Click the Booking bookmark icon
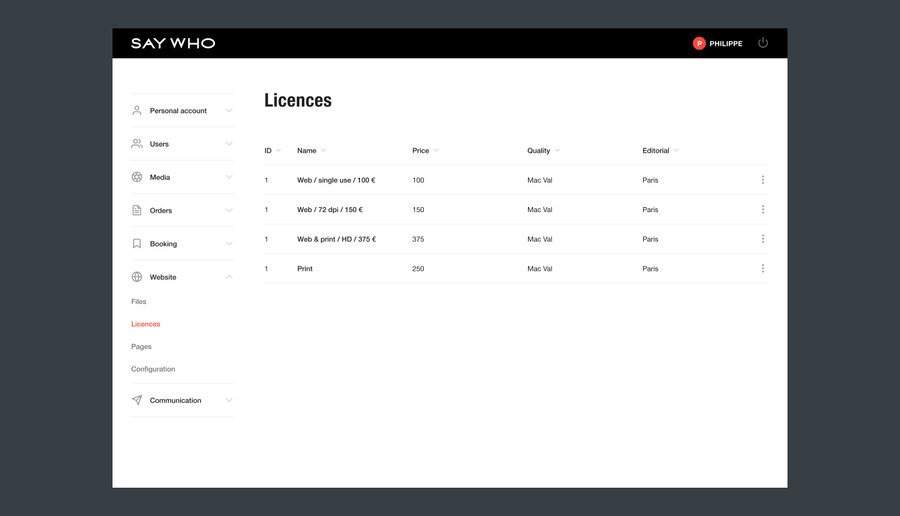The image size is (900, 516). [x=137, y=243]
